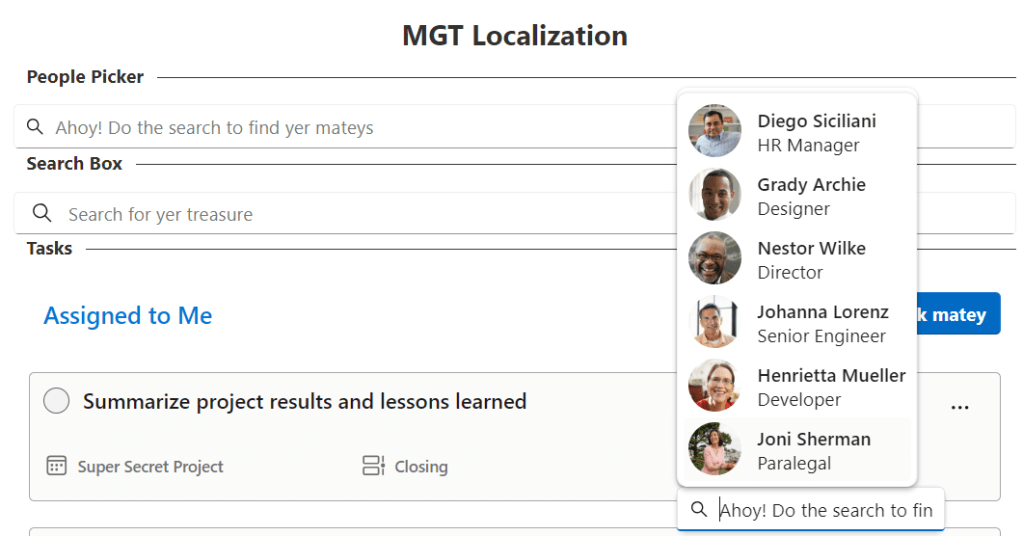Select Johanna Lorenz, Senior Engineer
This screenshot has height=536, width=1023.
click(x=821, y=323)
